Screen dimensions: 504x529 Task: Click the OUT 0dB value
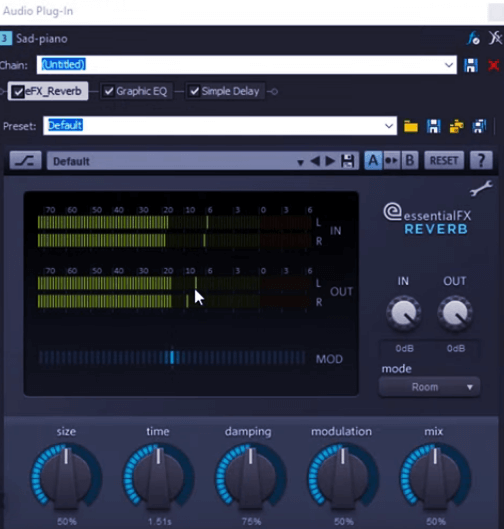coord(456,348)
